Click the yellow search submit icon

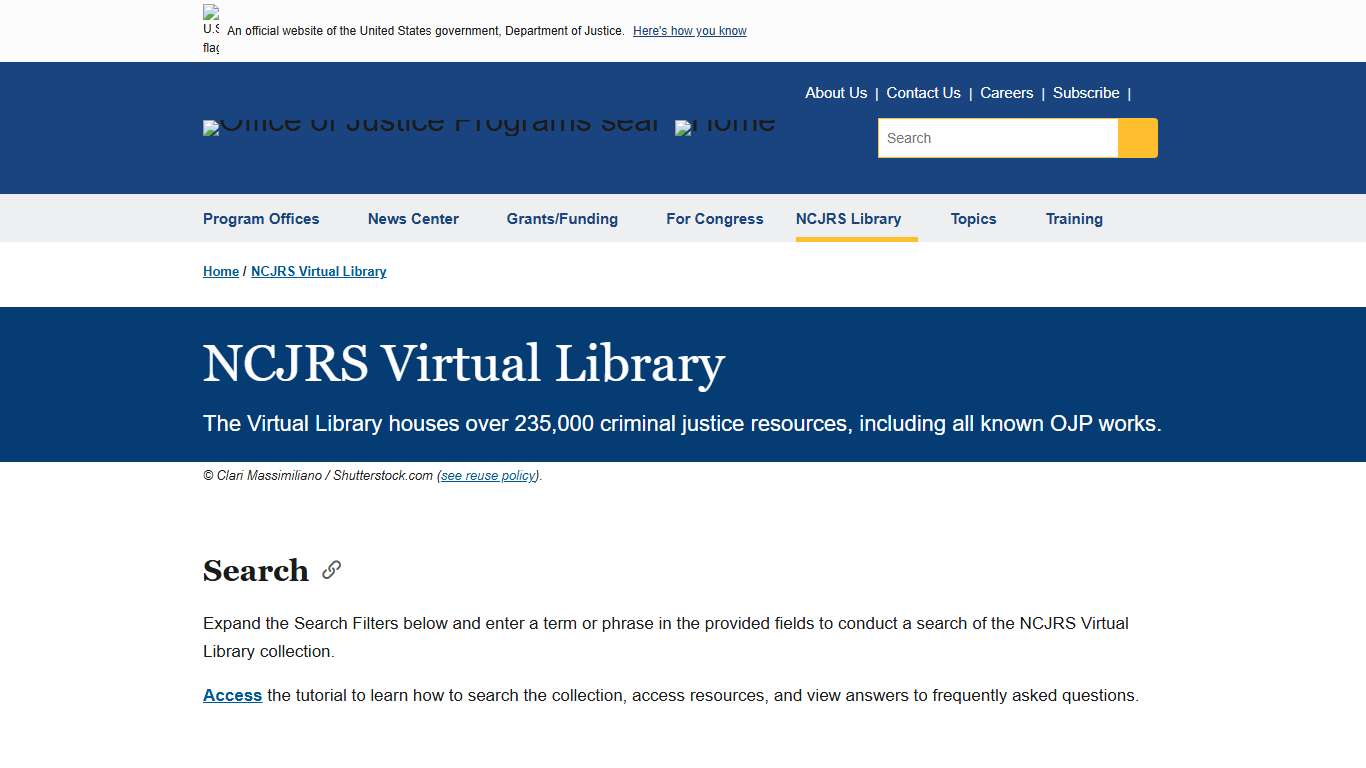pyautogui.click(x=1137, y=138)
